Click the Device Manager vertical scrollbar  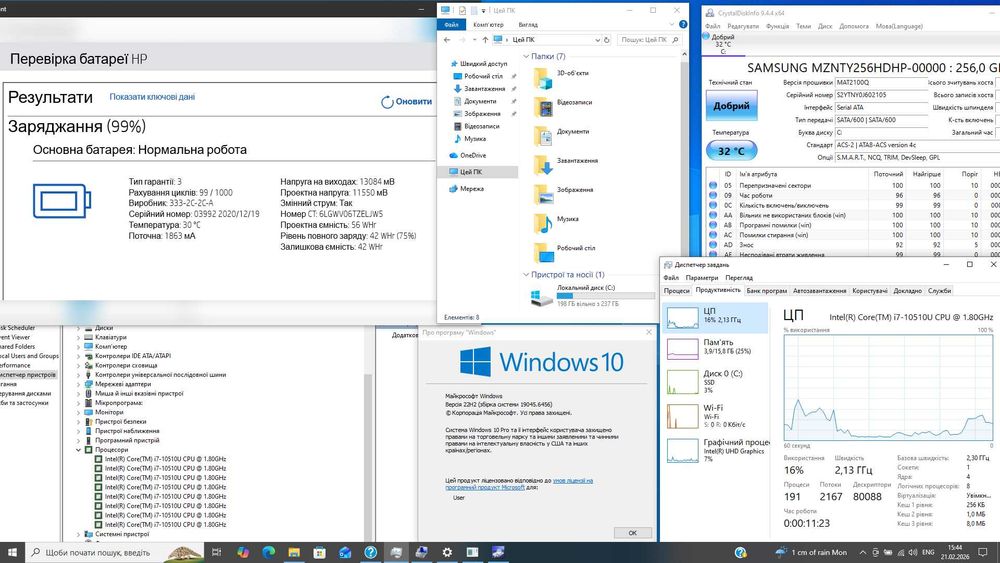pyautogui.click(x=368, y=434)
